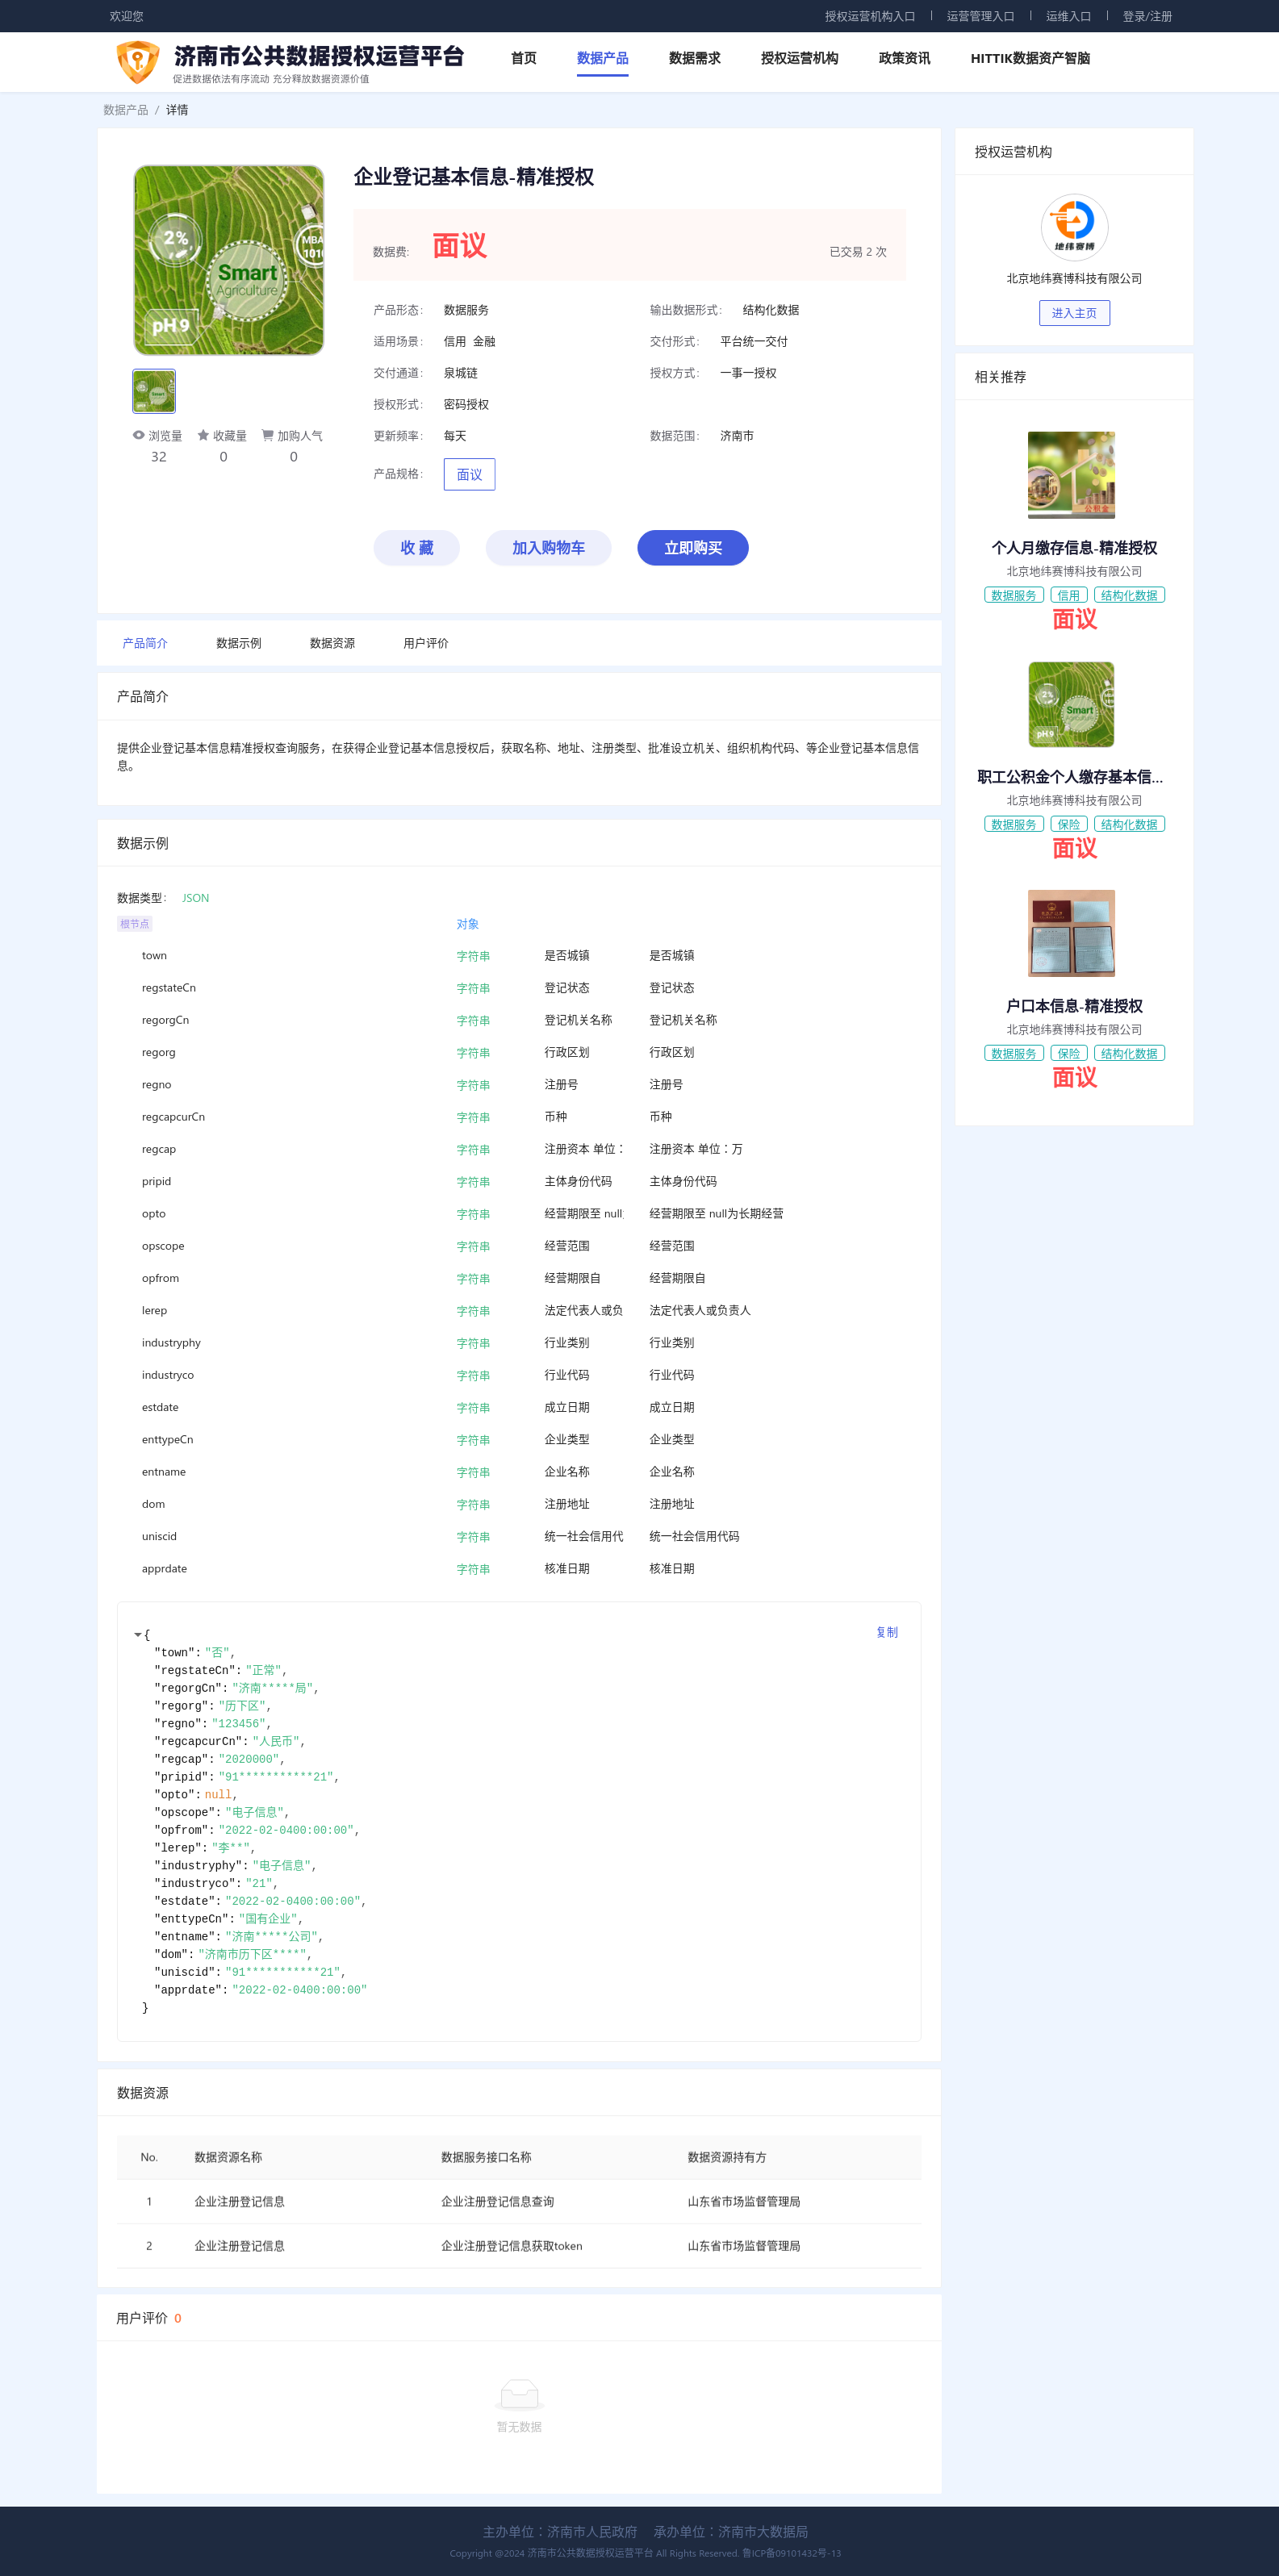Screen dimensions: 1279x2576
Task: Click the red 面议 price in header
Action: [x=459, y=246]
